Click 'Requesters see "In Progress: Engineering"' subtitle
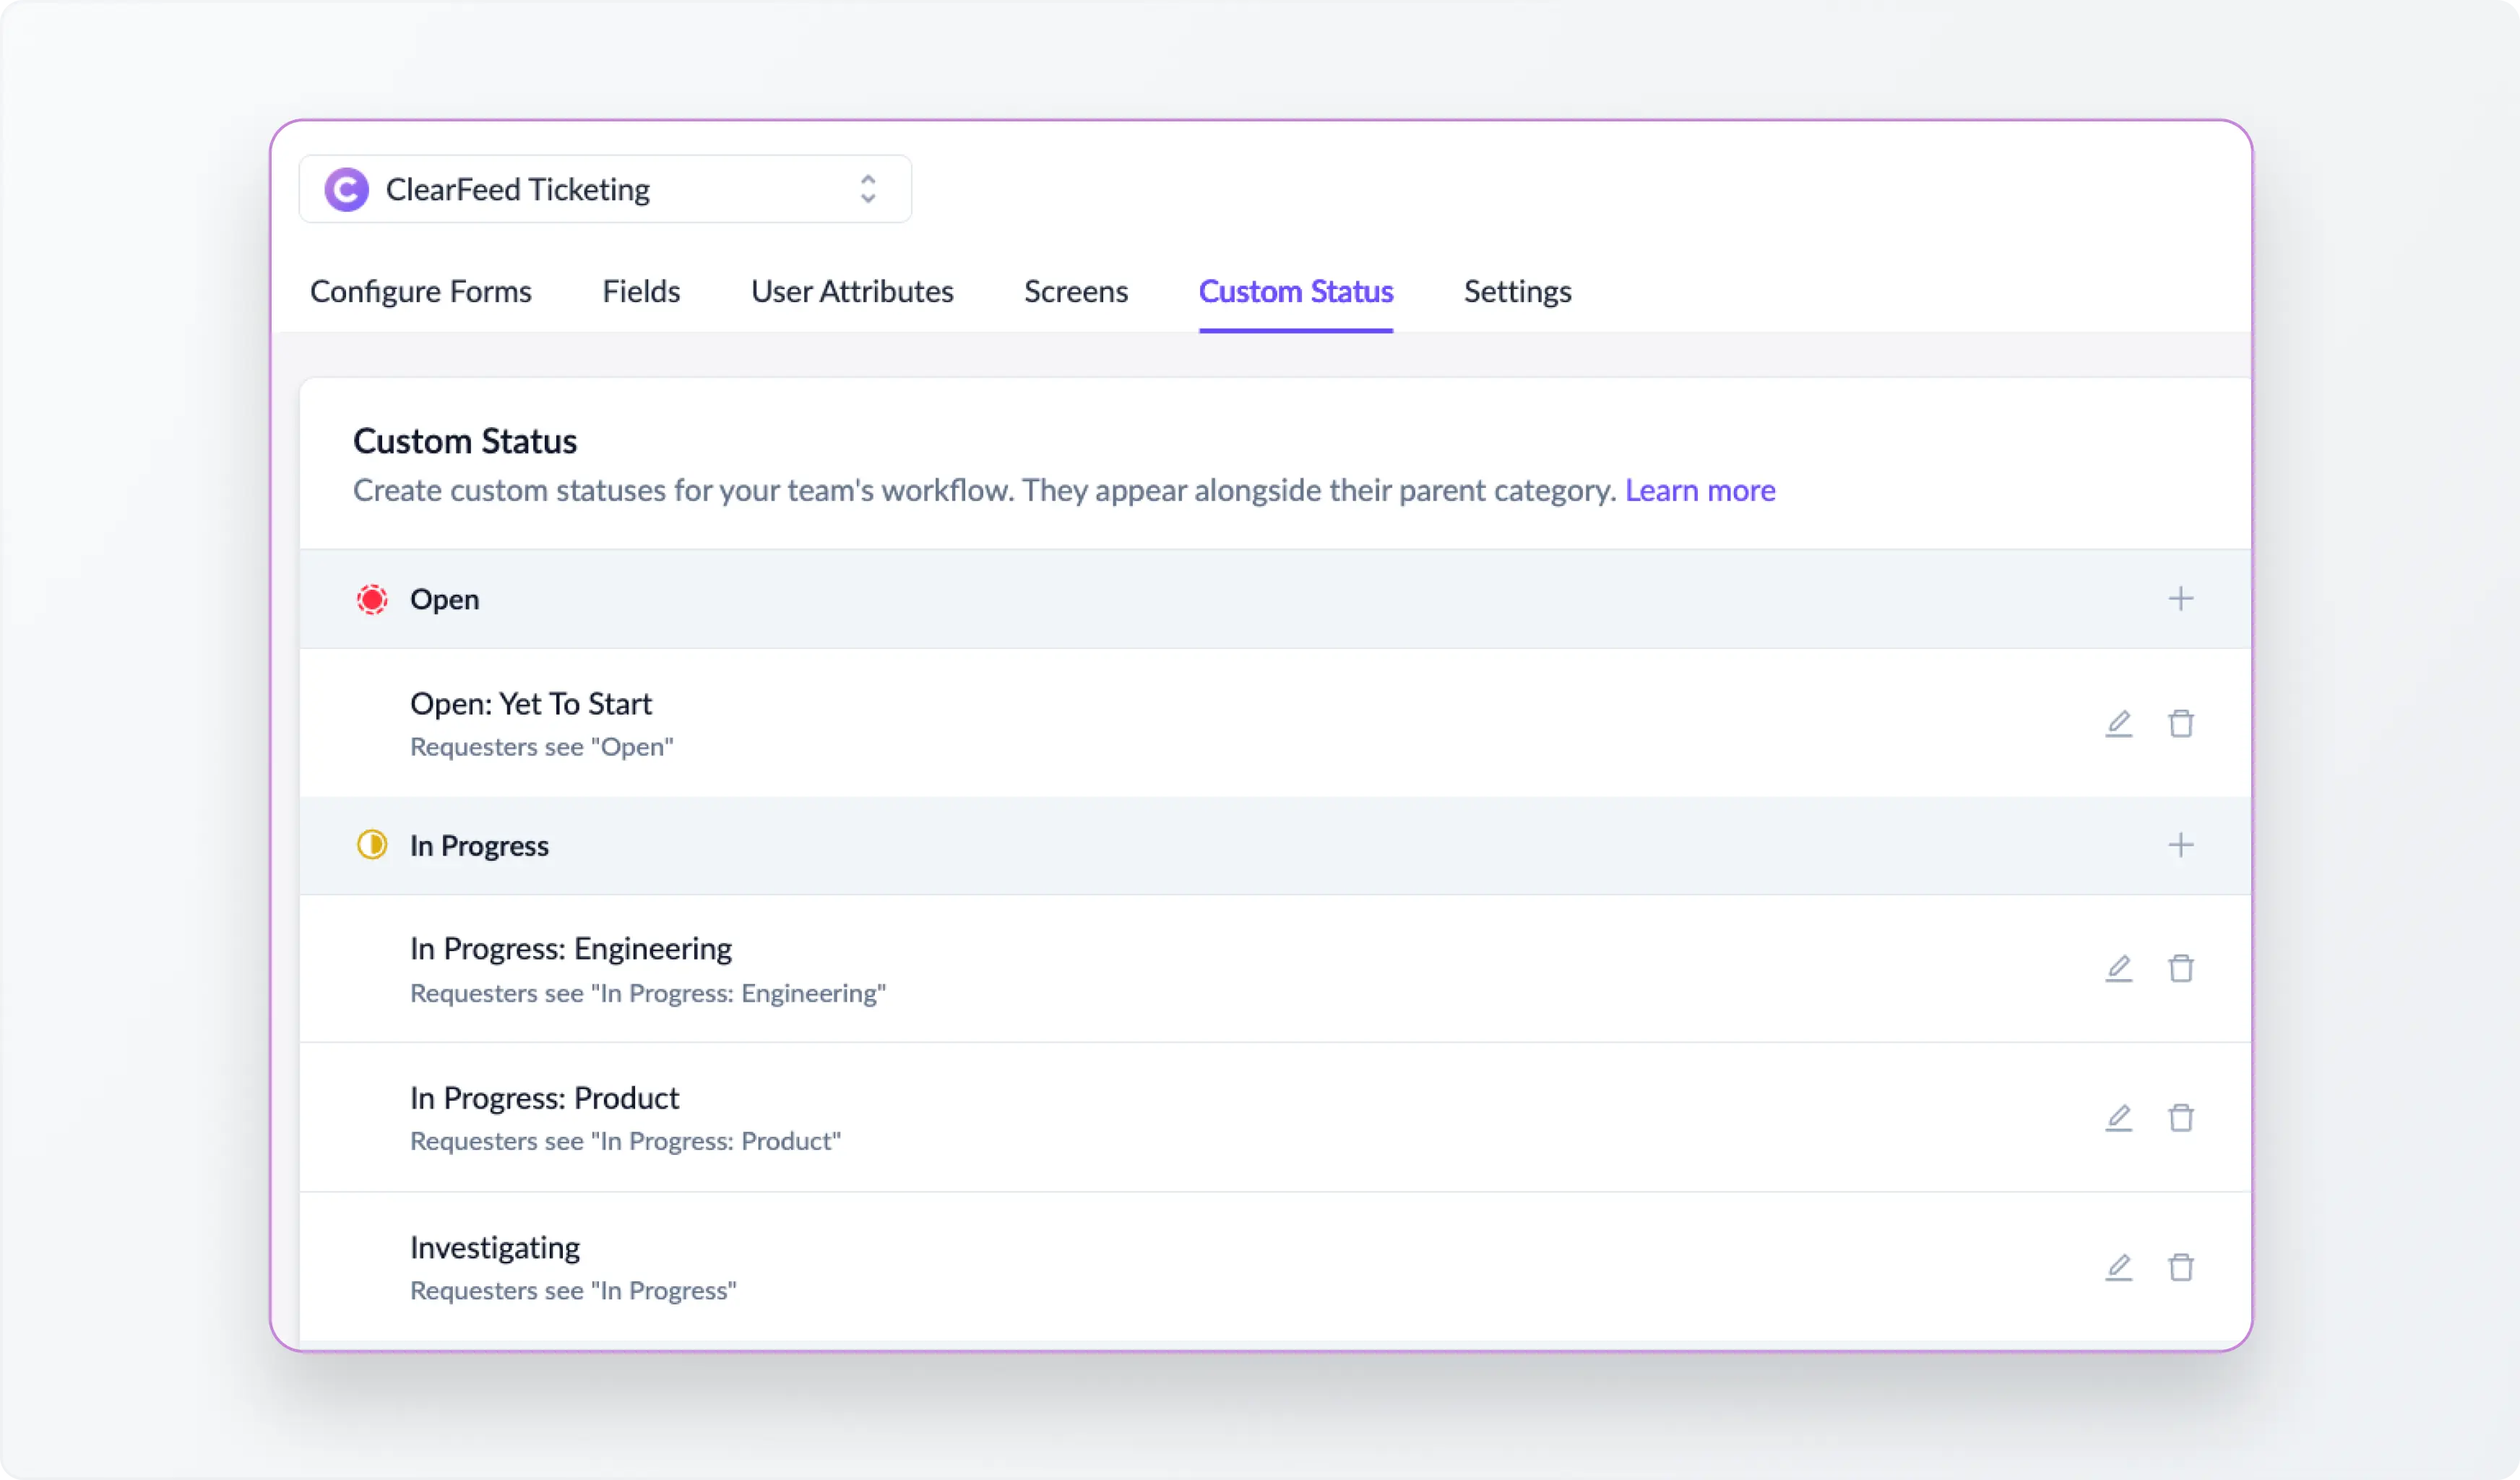 [x=647, y=993]
